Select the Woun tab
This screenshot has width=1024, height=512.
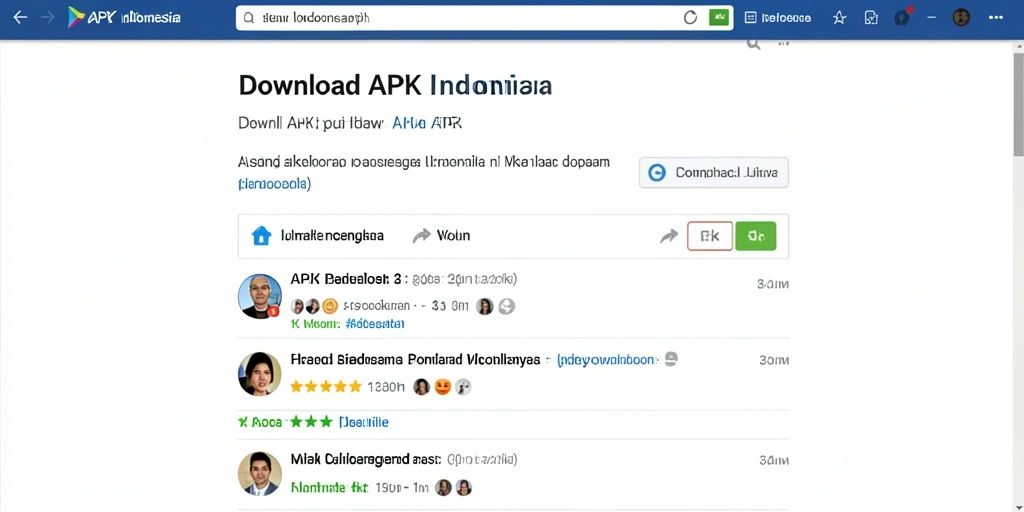(441, 236)
